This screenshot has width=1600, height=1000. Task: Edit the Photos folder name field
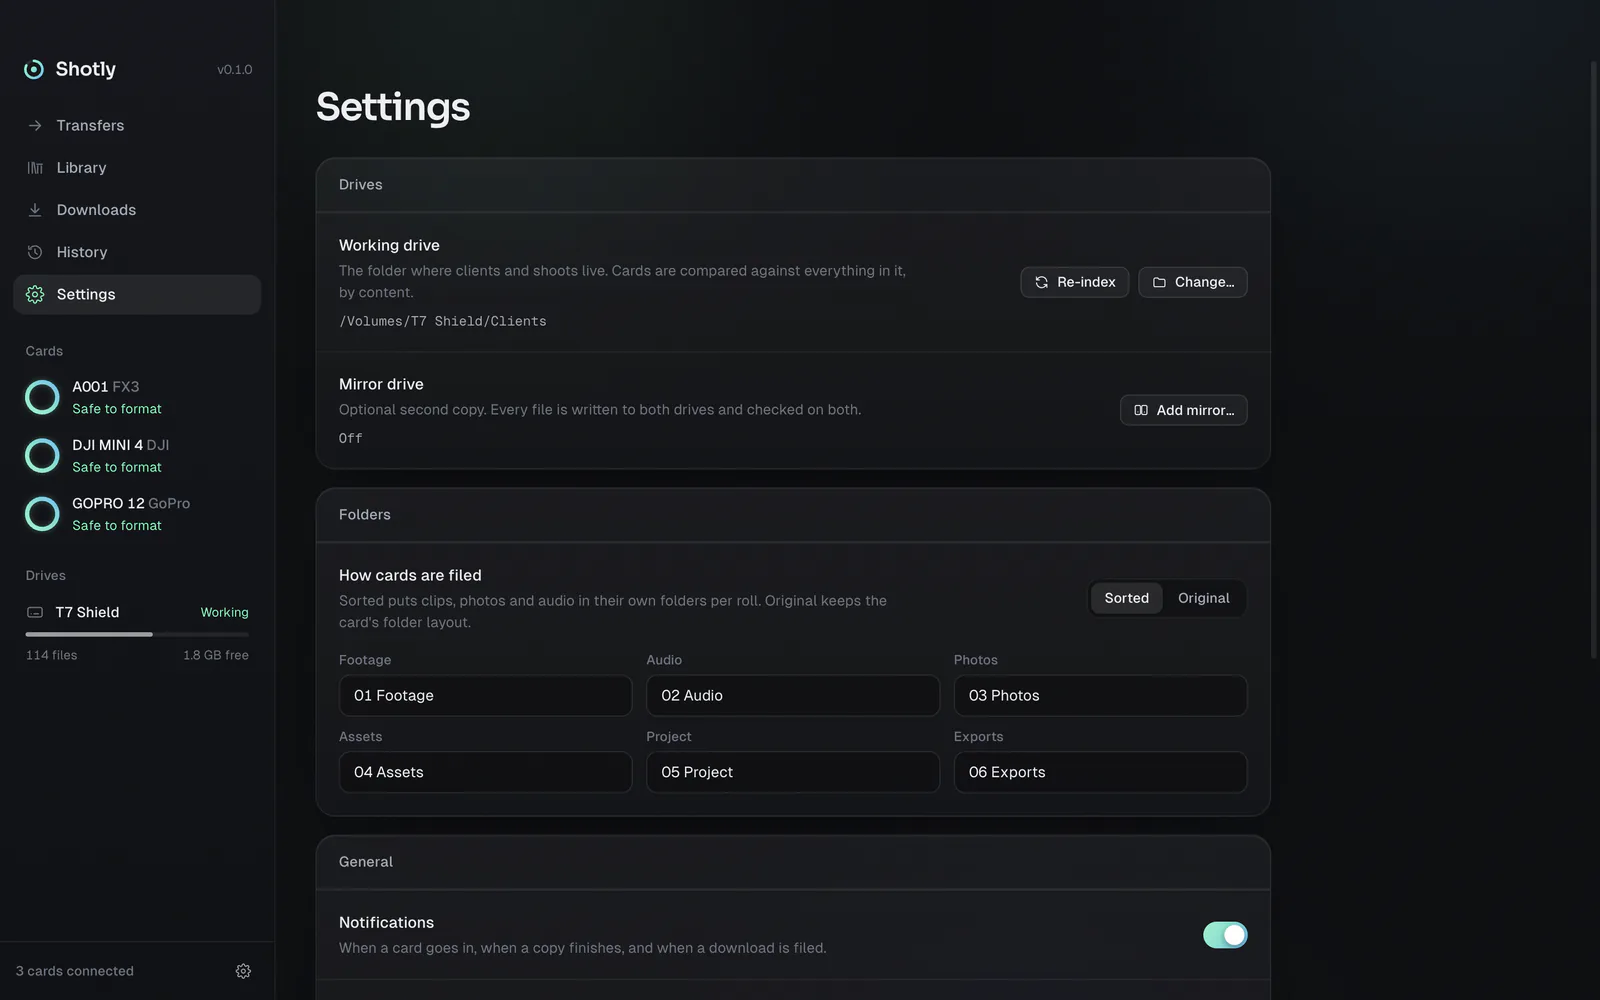[x=1101, y=696]
